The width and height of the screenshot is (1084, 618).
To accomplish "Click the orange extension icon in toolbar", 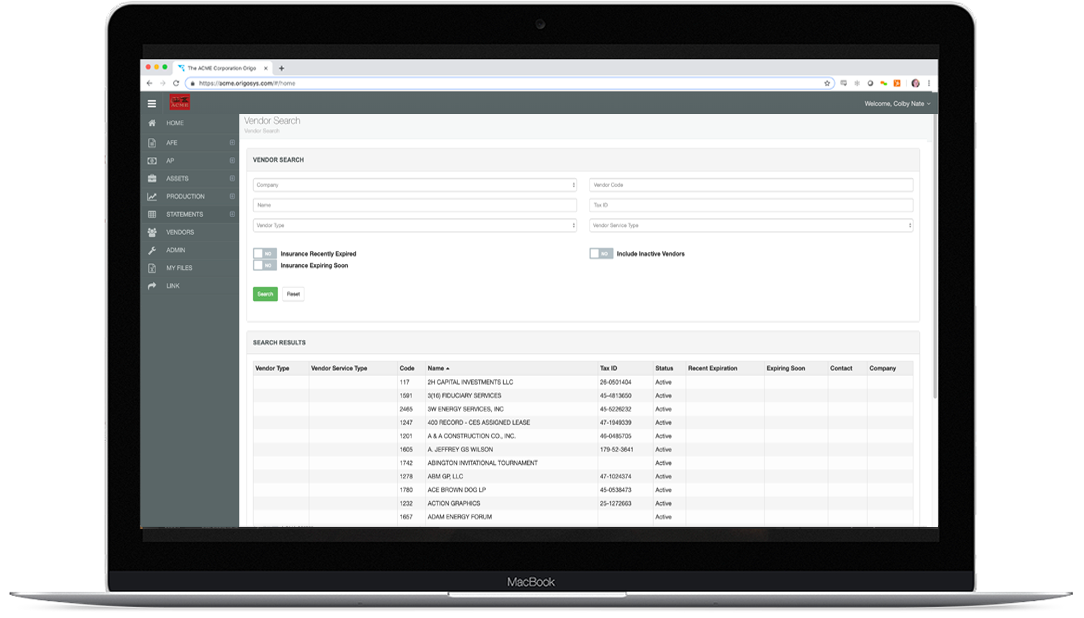I will coord(897,83).
